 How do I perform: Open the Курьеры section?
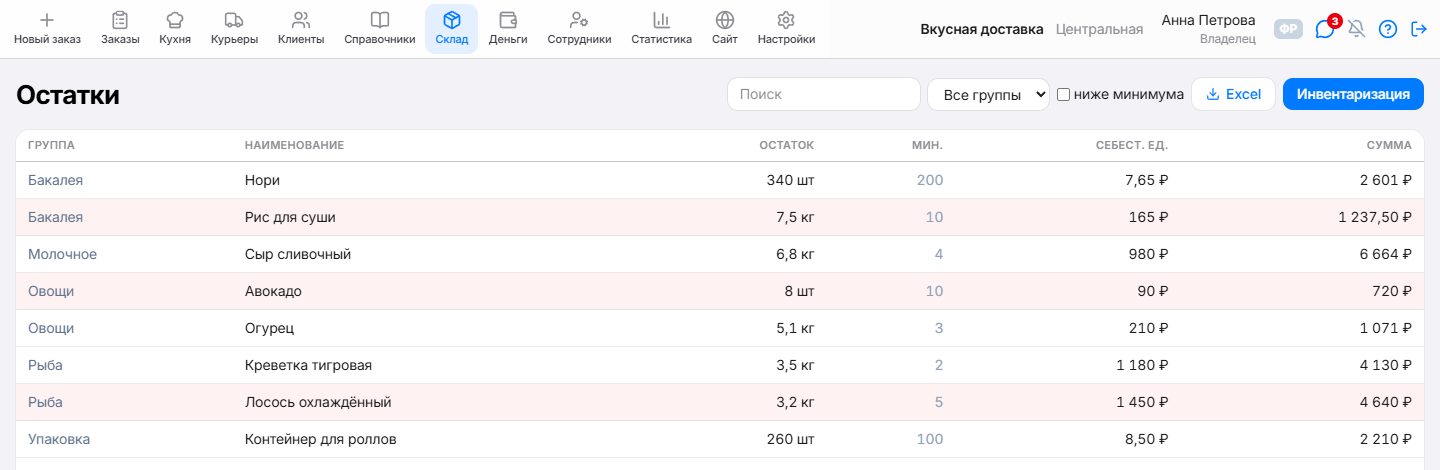[234, 28]
